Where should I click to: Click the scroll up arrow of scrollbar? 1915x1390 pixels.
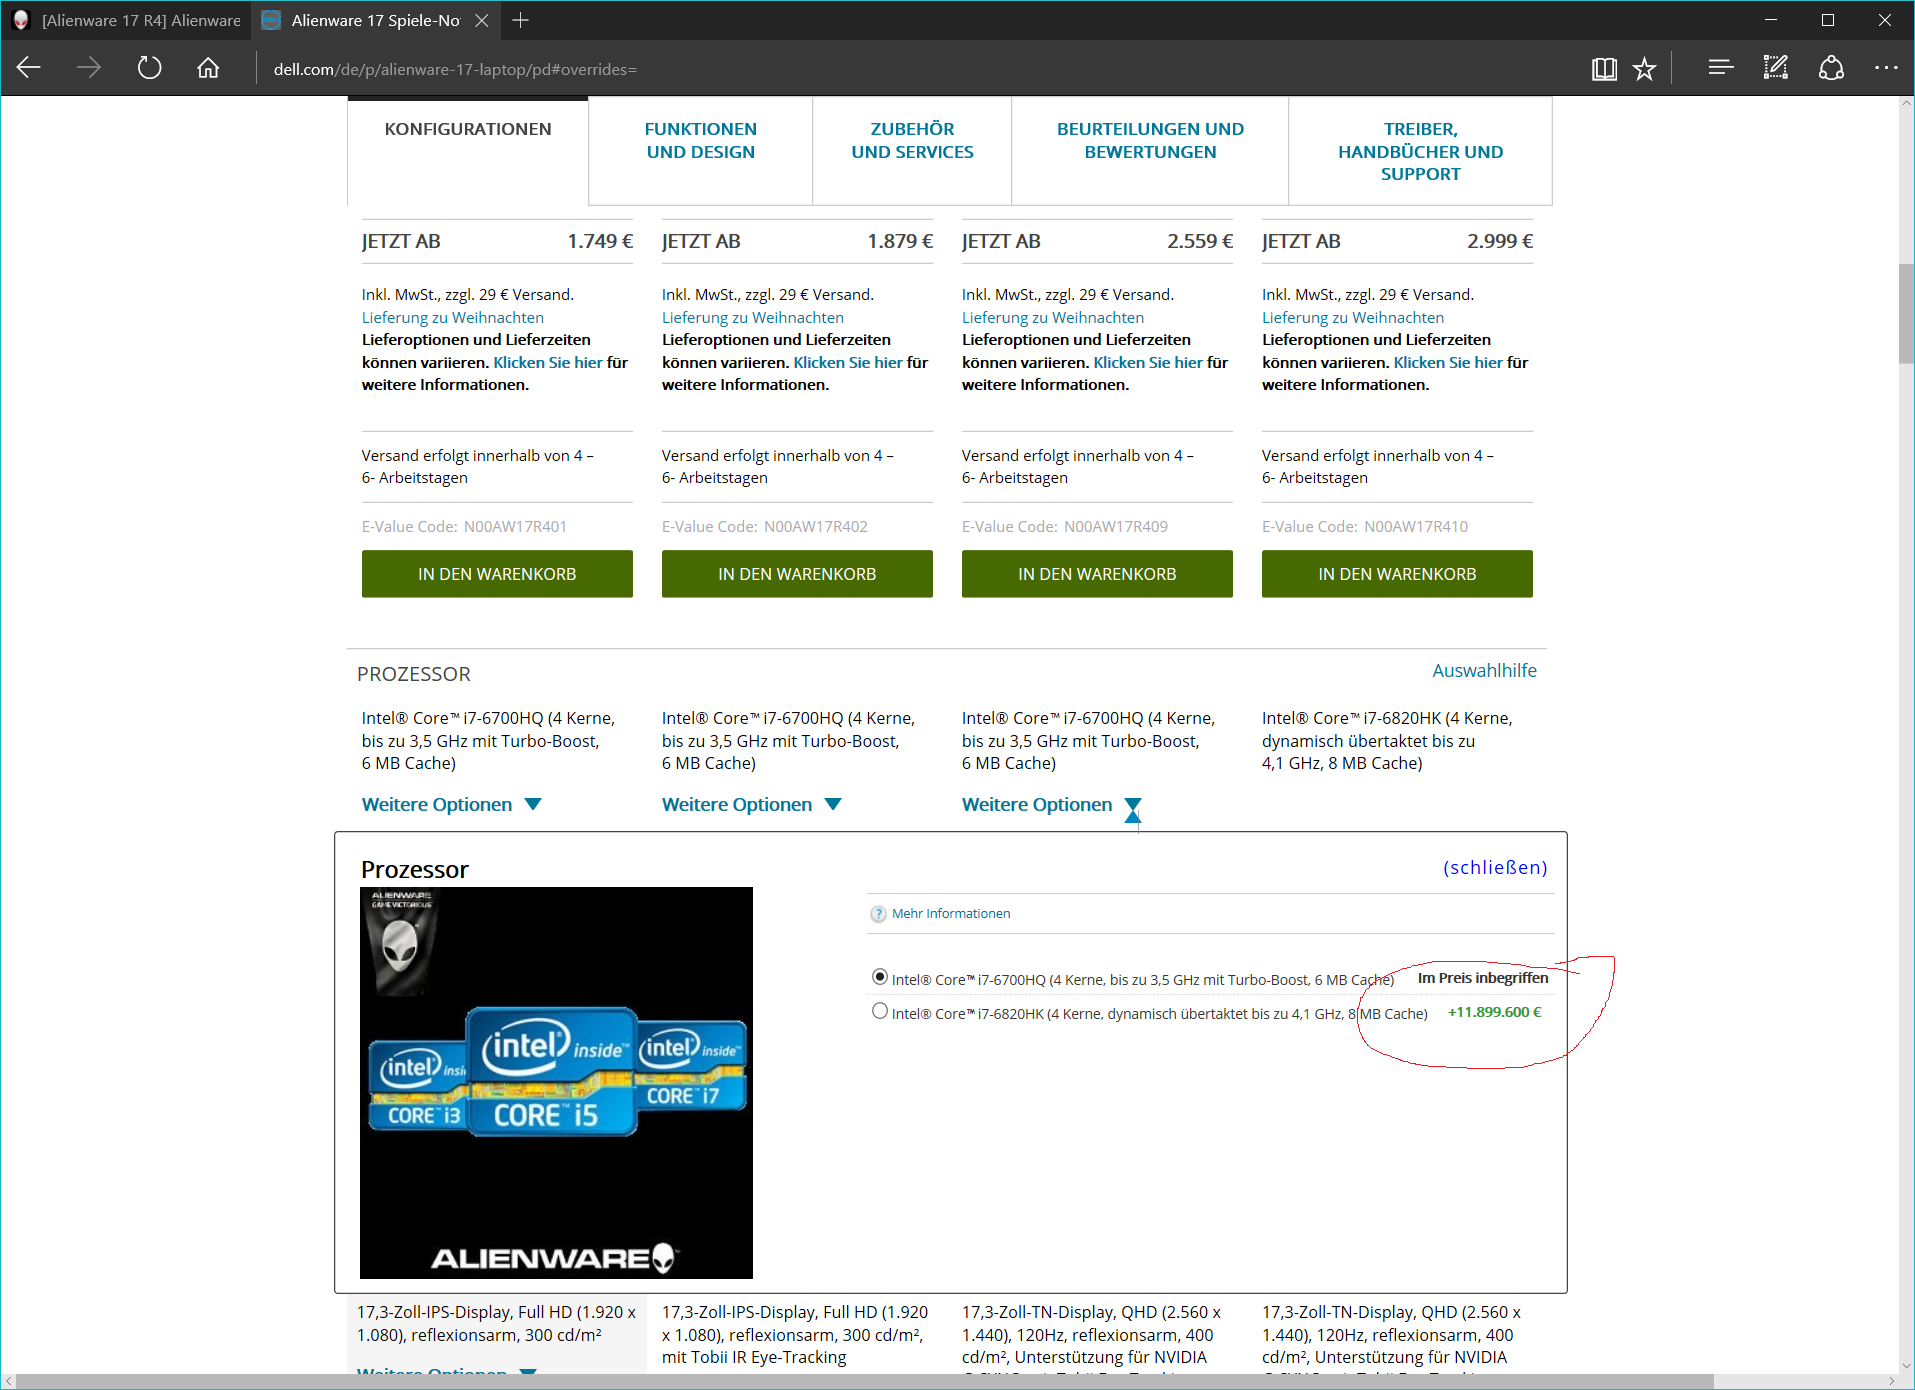[x=1906, y=103]
